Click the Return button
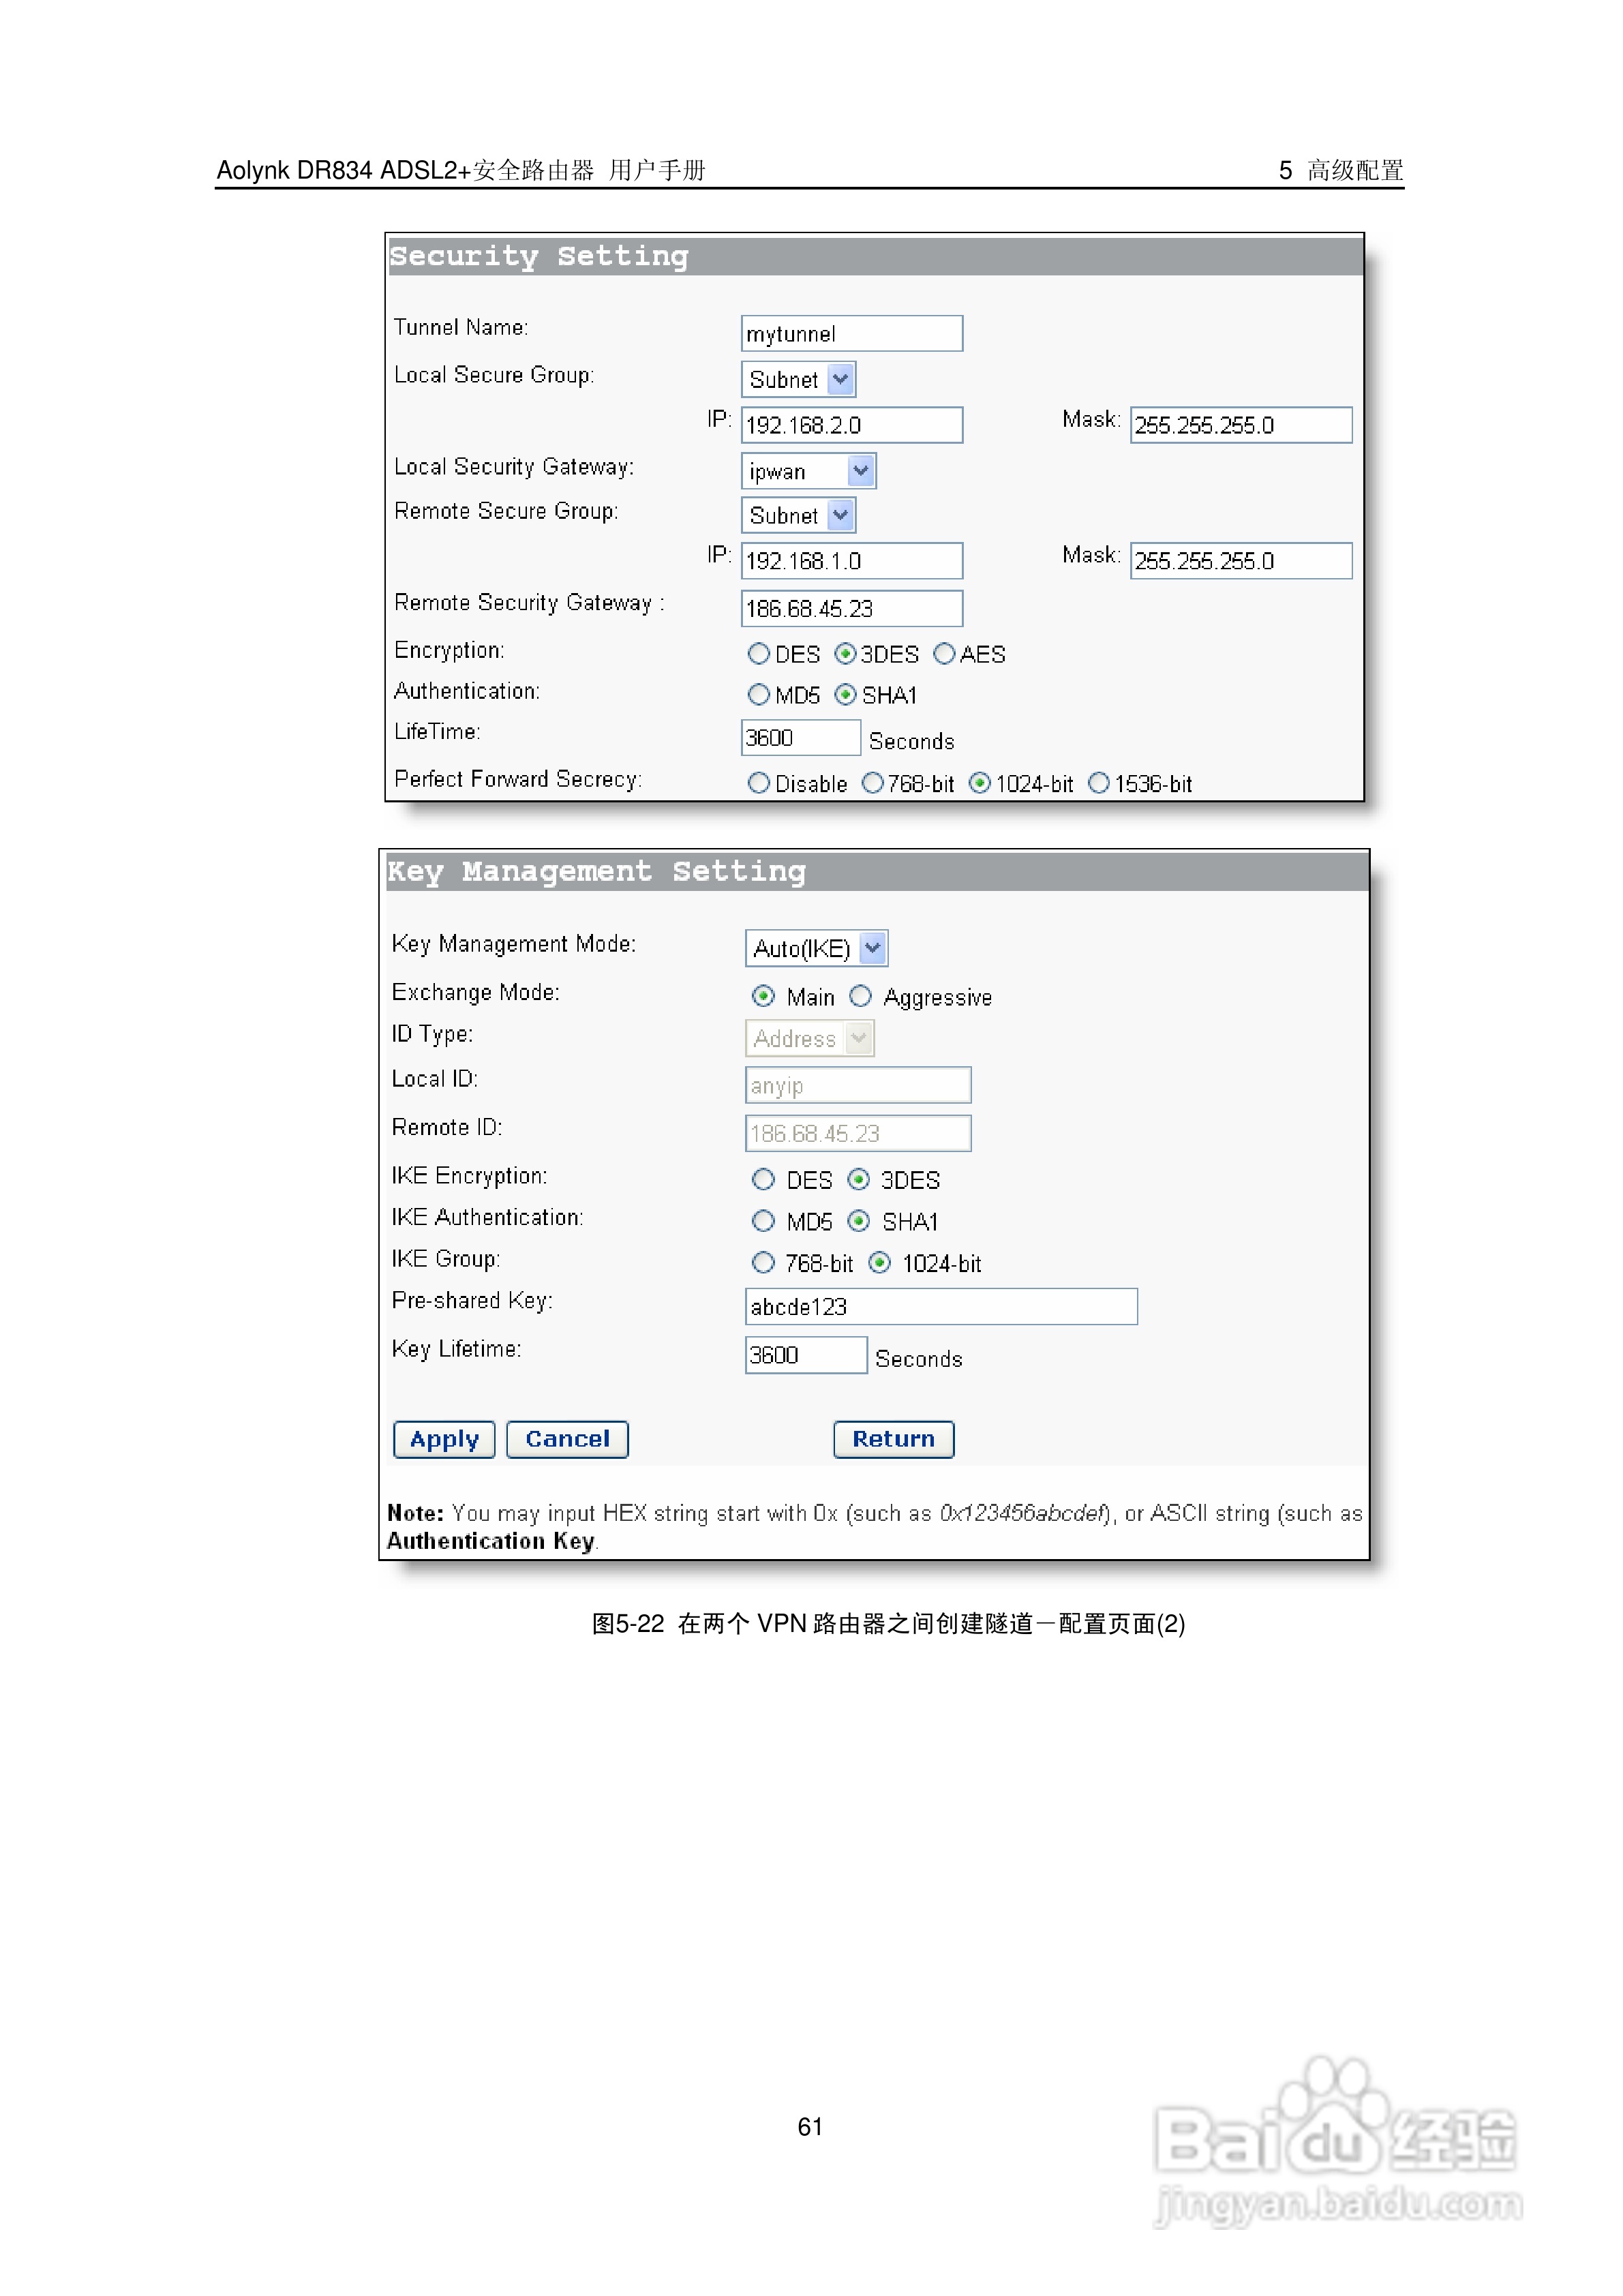Screen dimensions: 1623x2296 pos(893,1440)
